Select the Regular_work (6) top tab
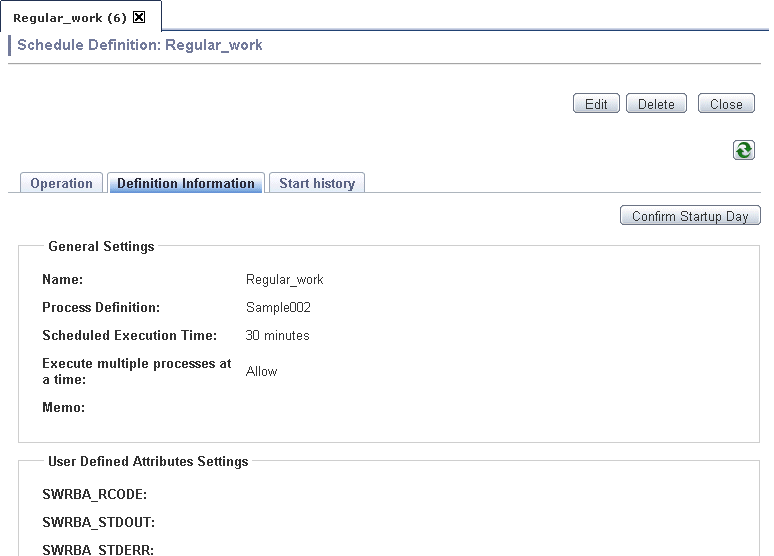This screenshot has height=556, width=774. click(x=70, y=18)
